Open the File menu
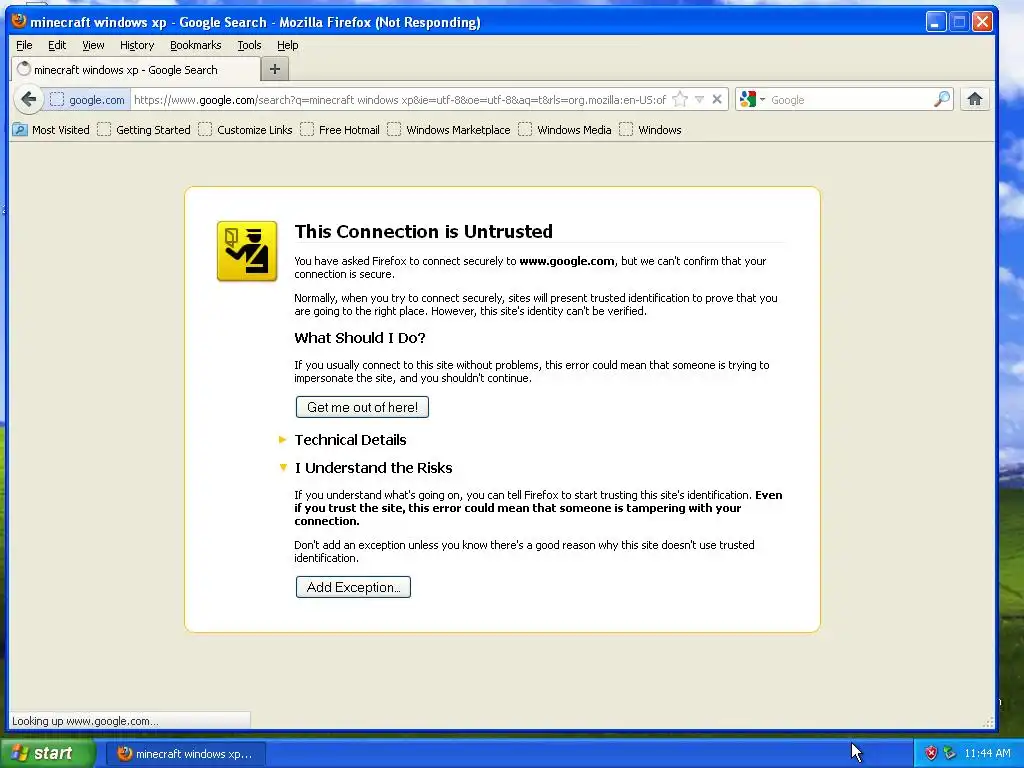 click(x=24, y=45)
